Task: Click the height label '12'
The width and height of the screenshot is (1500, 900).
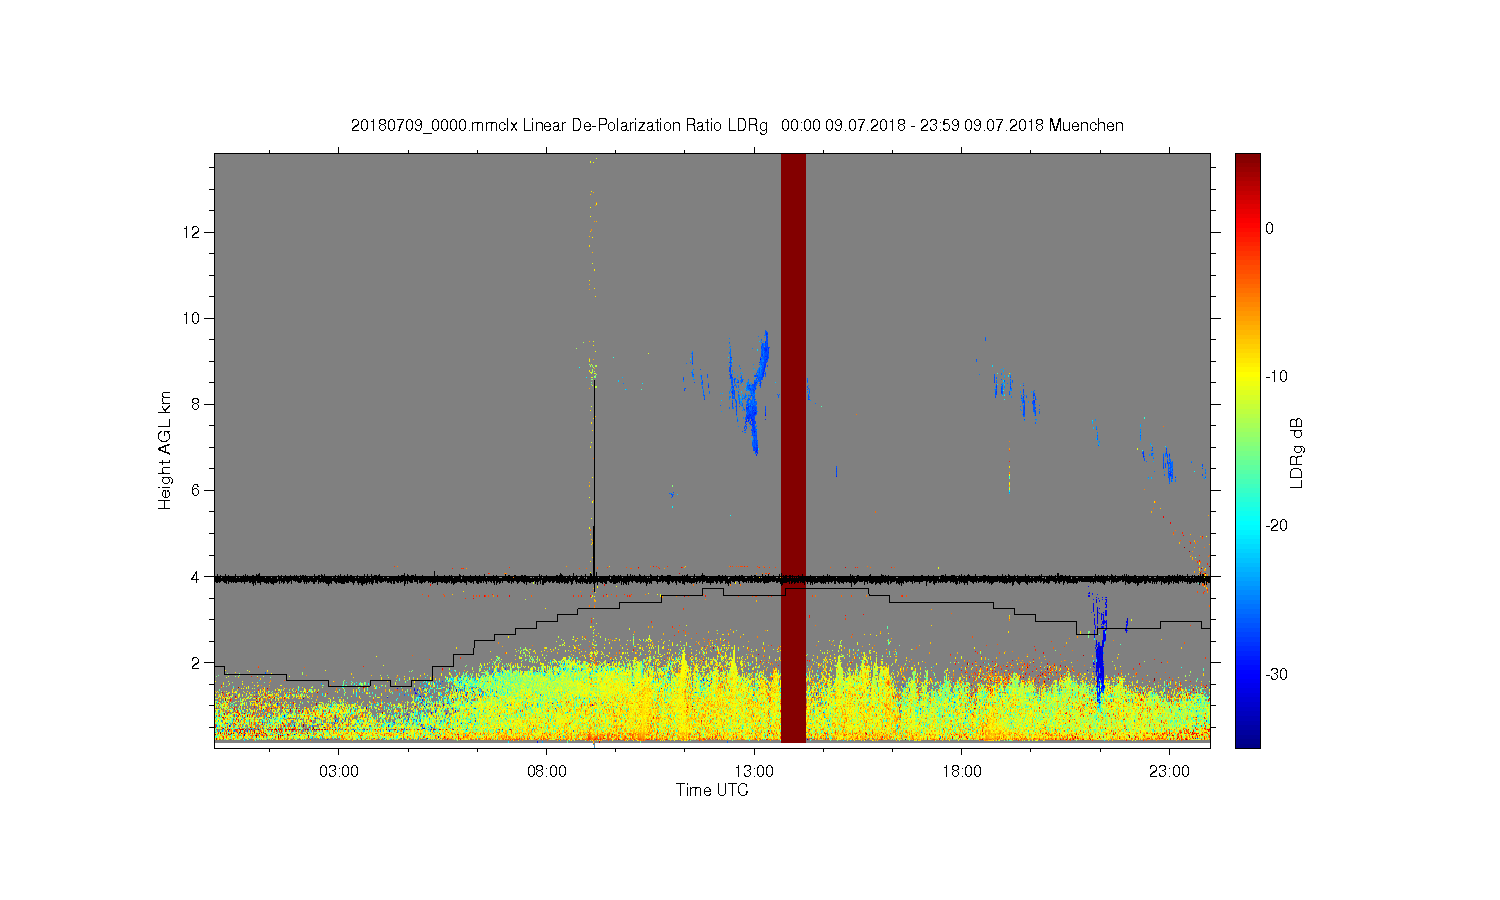Action: click(x=192, y=232)
